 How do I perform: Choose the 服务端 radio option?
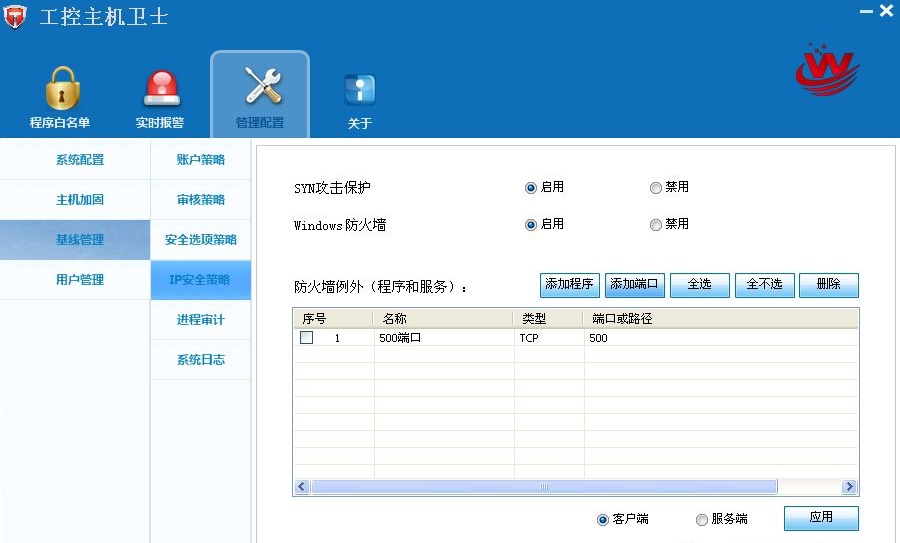702,520
